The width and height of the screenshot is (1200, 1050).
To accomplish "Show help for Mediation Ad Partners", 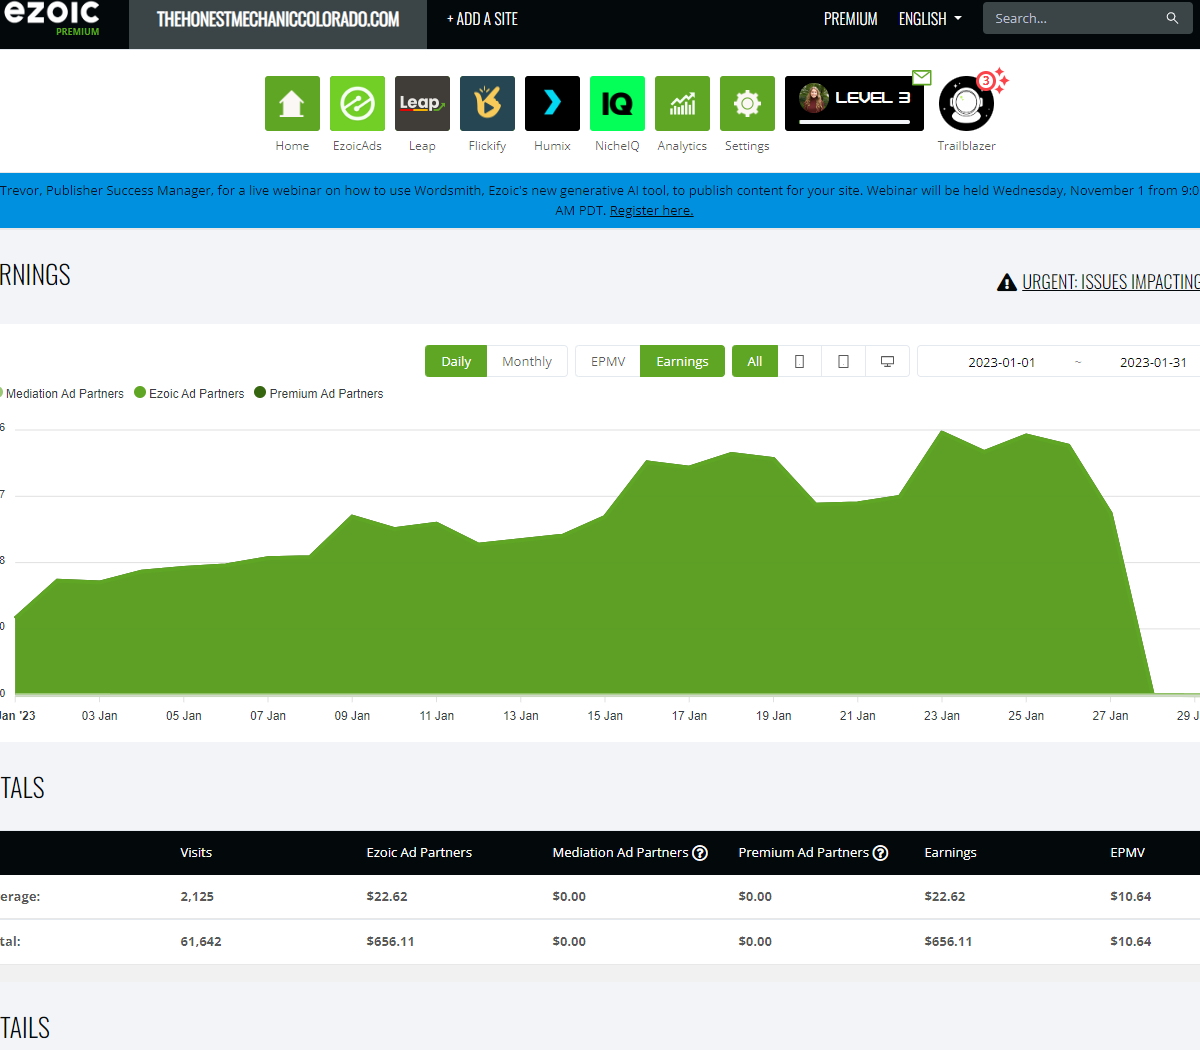I will 700,853.
